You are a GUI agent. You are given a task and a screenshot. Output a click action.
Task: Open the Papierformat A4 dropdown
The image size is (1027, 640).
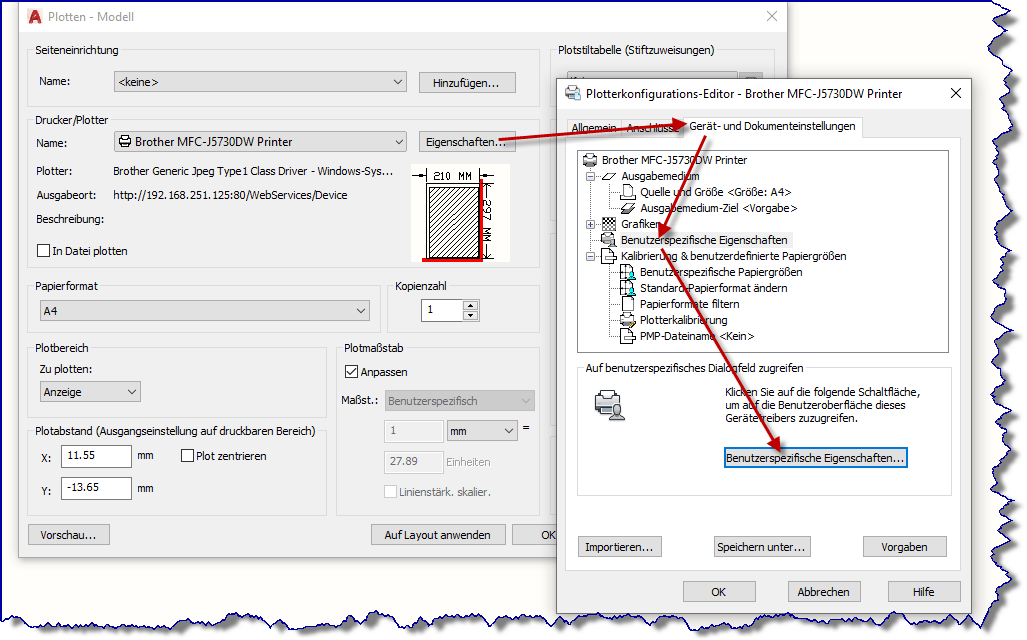204,311
